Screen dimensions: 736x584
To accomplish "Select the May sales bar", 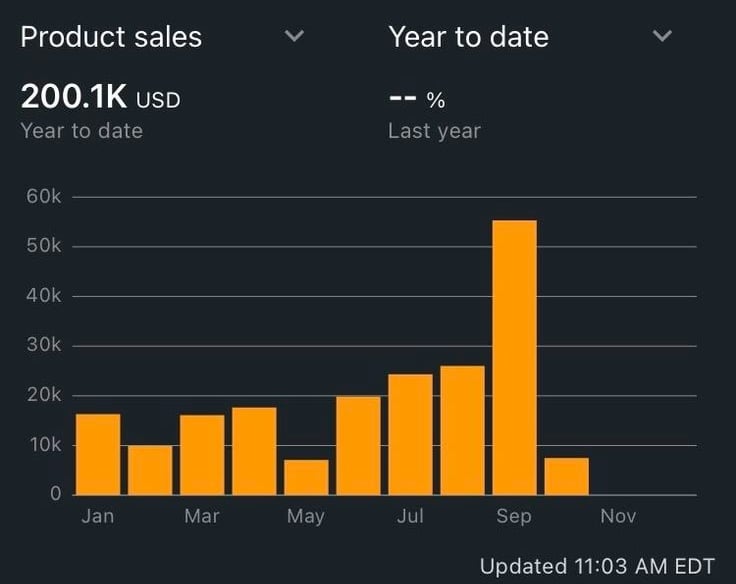I will 306,477.
